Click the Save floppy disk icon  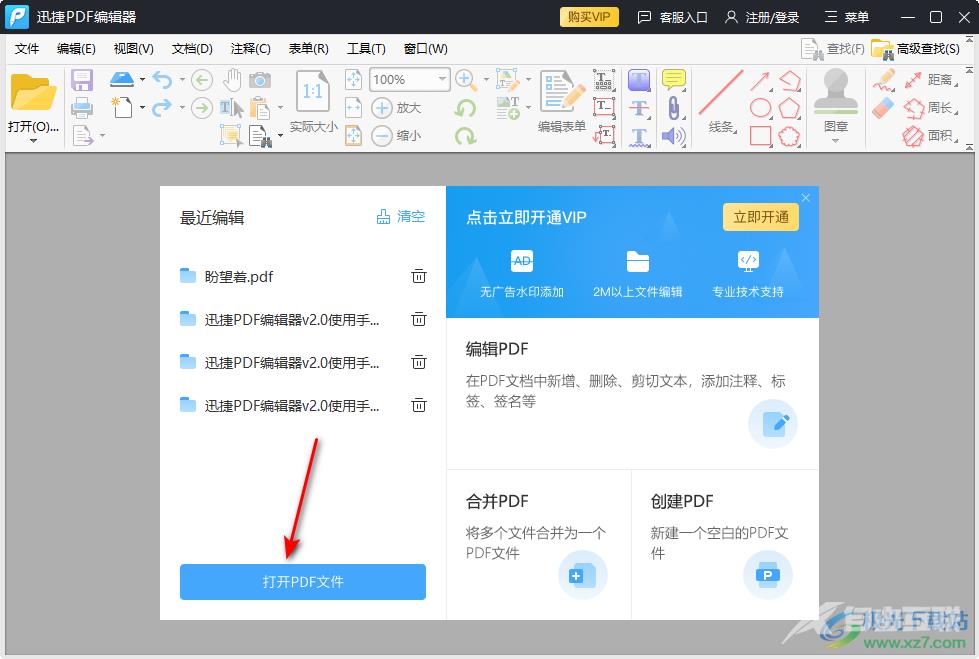(x=82, y=80)
